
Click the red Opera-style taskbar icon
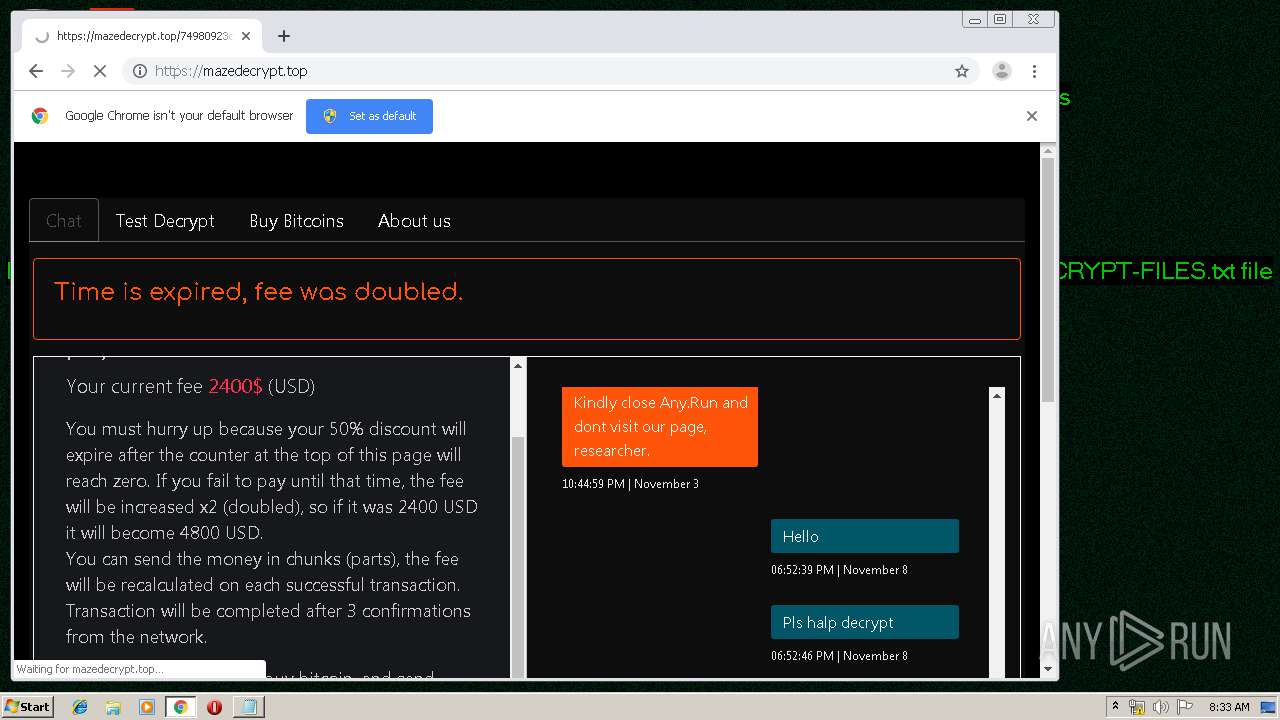click(x=214, y=707)
